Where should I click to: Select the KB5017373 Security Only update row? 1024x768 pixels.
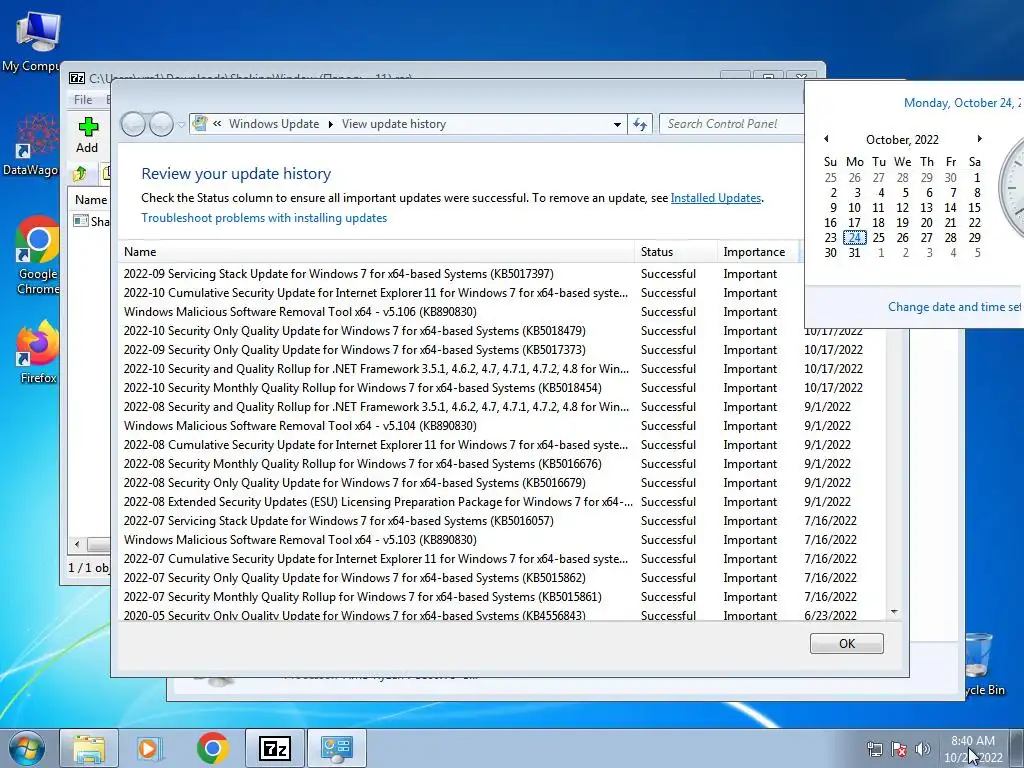click(502, 350)
